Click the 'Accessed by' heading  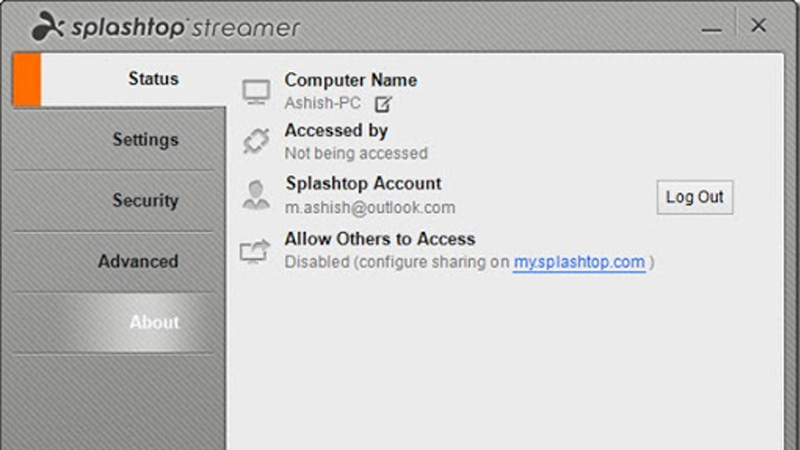[x=336, y=131]
